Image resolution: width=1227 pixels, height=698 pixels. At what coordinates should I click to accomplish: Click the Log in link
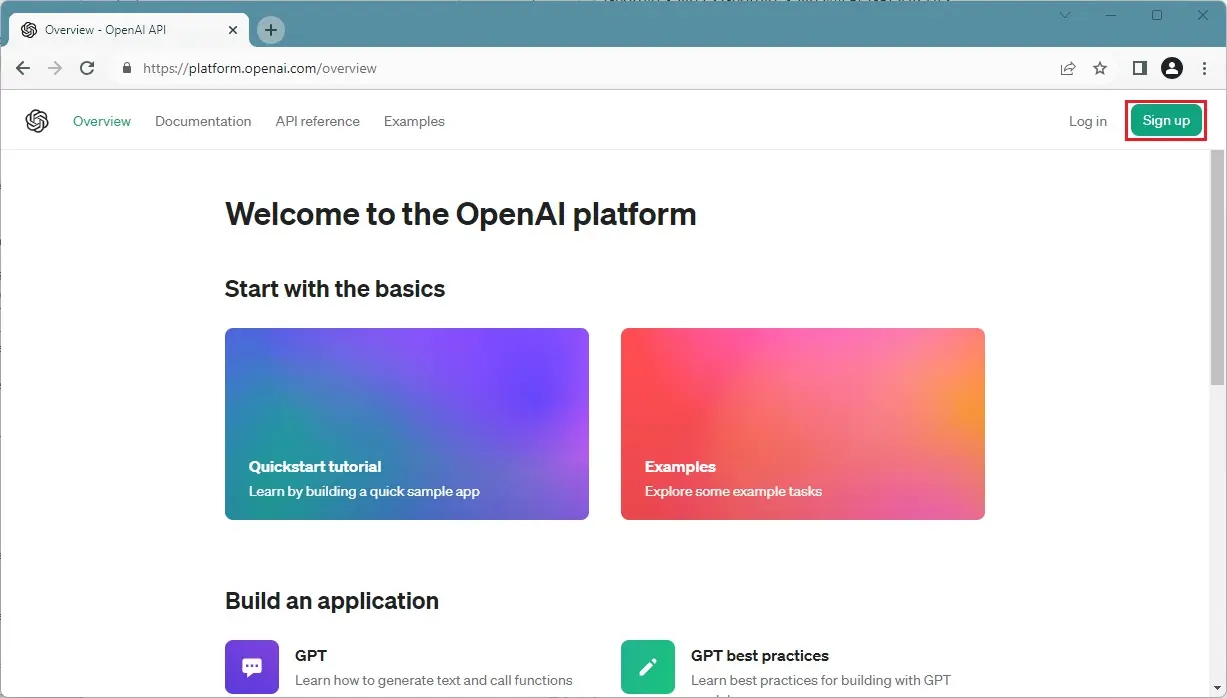(x=1087, y=121)
